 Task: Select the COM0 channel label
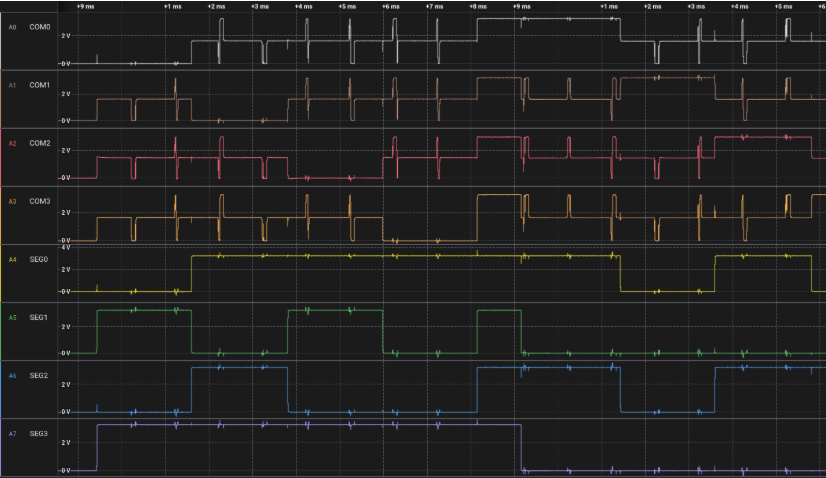tap(40, 27)
